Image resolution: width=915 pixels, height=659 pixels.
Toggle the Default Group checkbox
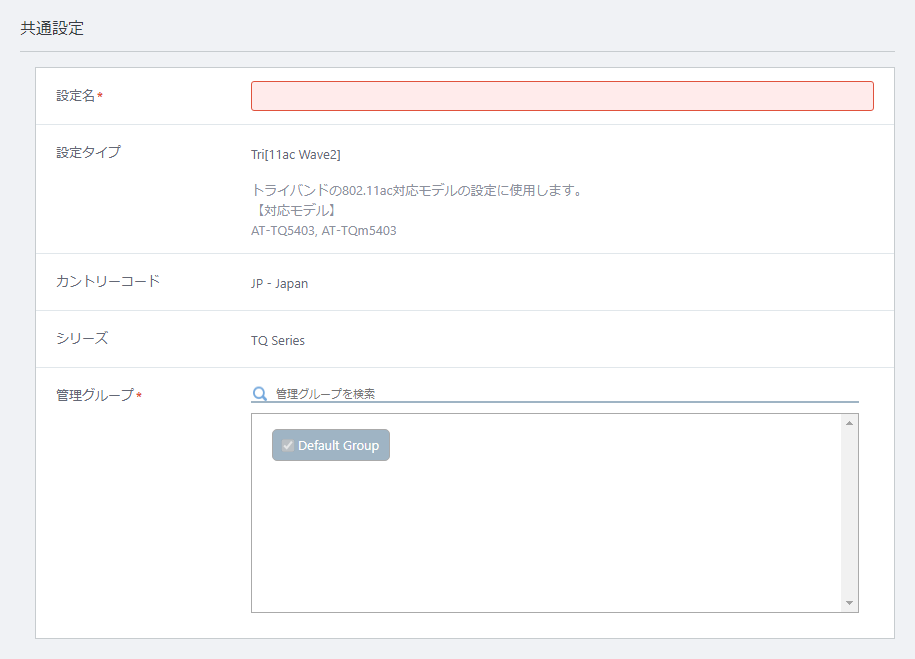click(x=288, y=445)
